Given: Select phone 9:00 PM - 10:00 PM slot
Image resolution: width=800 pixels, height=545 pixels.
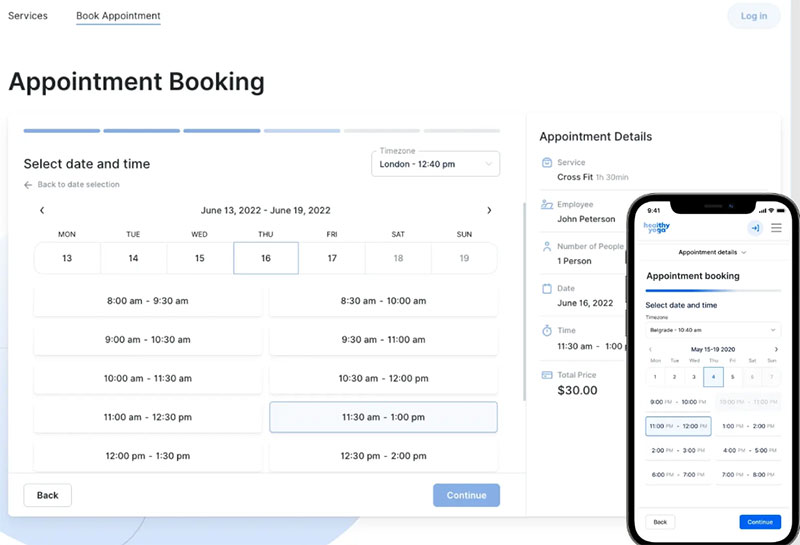Looking at the screenshot, I should (678, 402).
